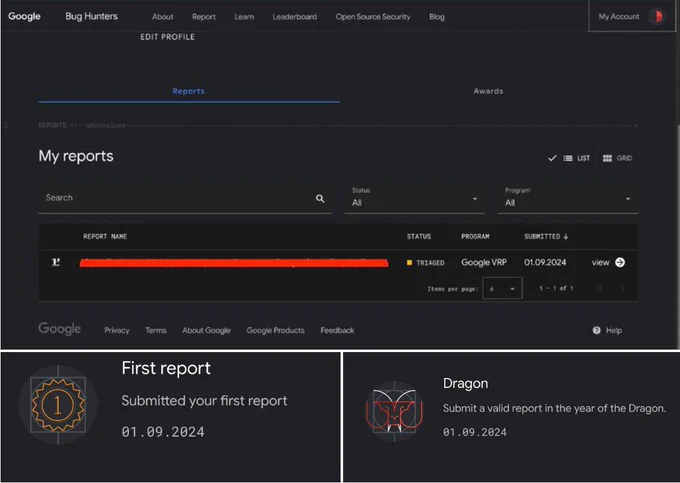
Task: Click the 01.09.2024 submitted date cell
Action: tap(545, 262)
